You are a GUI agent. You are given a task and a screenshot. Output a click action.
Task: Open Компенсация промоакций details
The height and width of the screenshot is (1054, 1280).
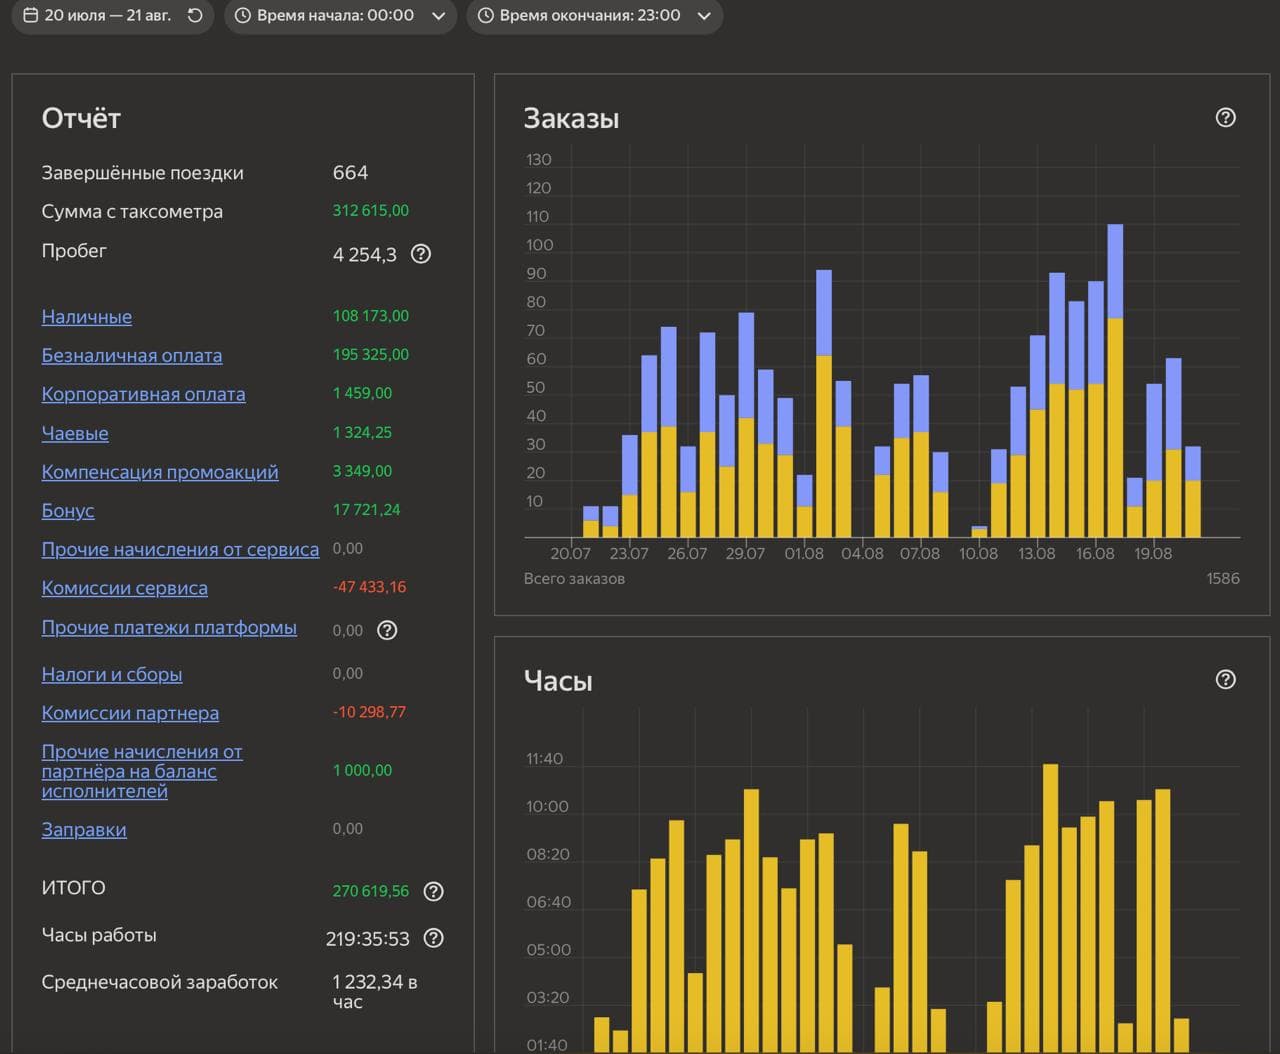pyautogui.click(x=160, y=472)
